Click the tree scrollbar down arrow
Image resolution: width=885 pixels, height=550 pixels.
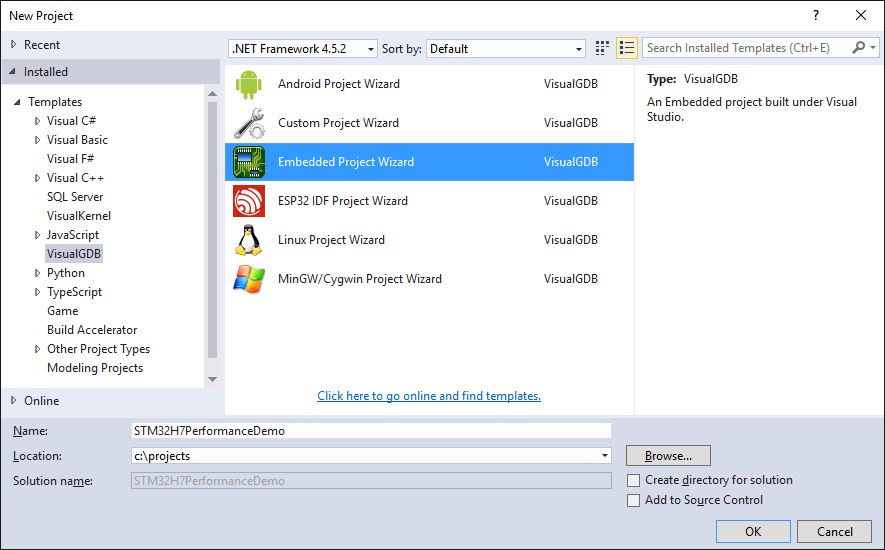point(212,379)
